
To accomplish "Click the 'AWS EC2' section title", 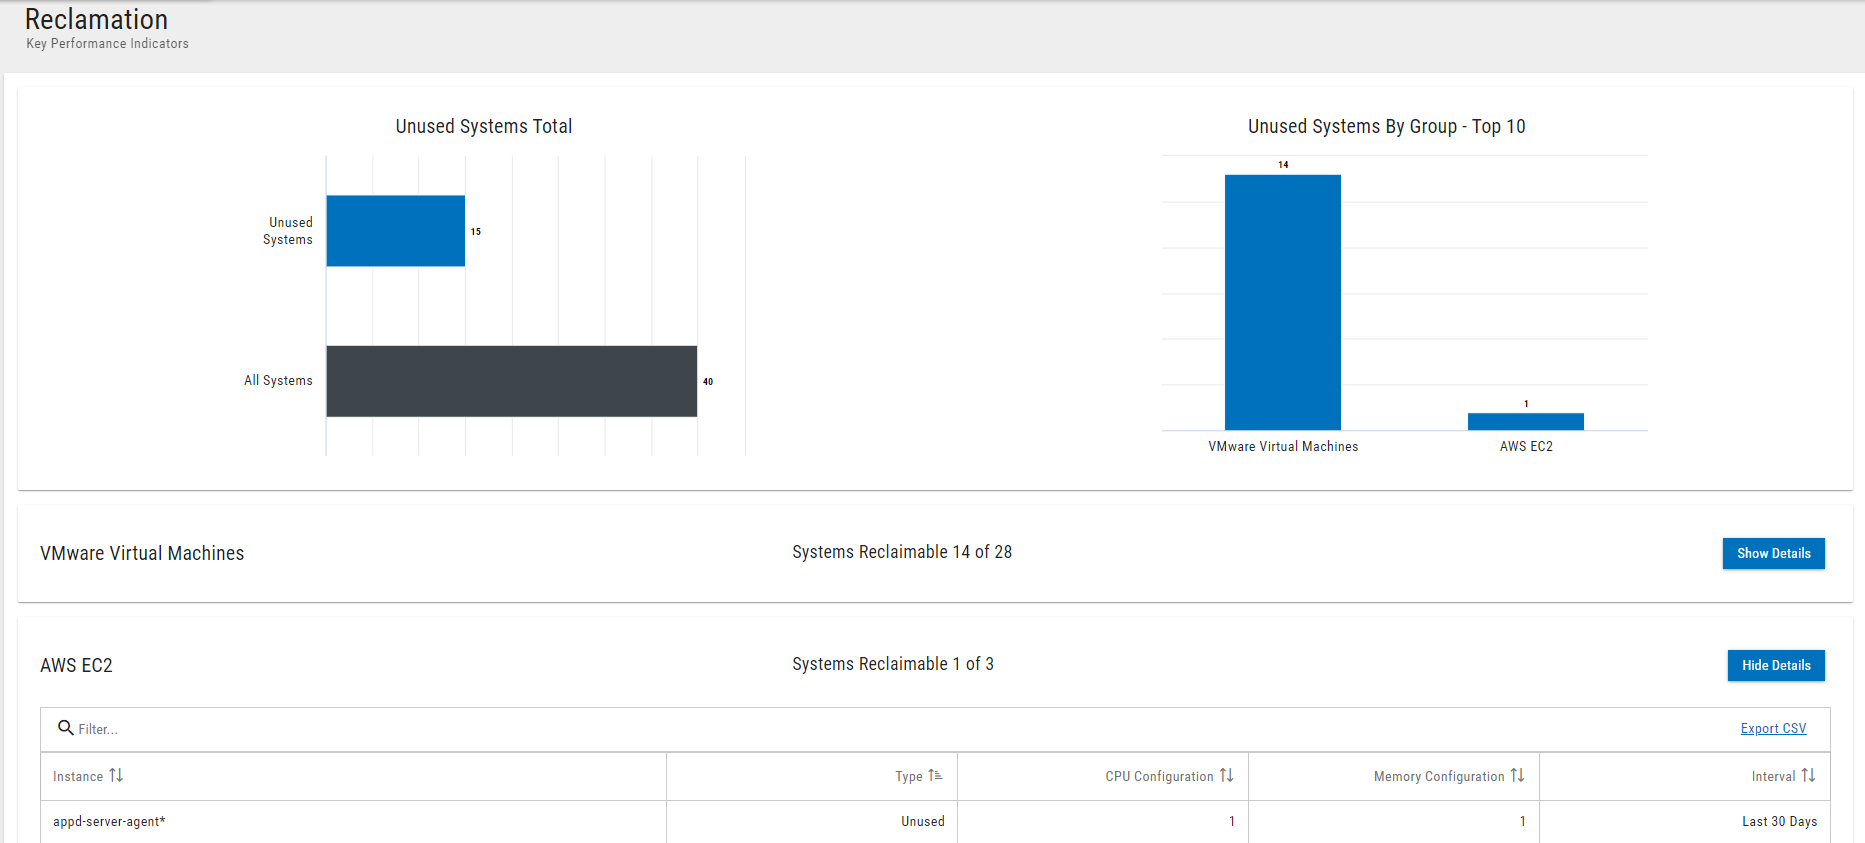I will coord(76,665).
